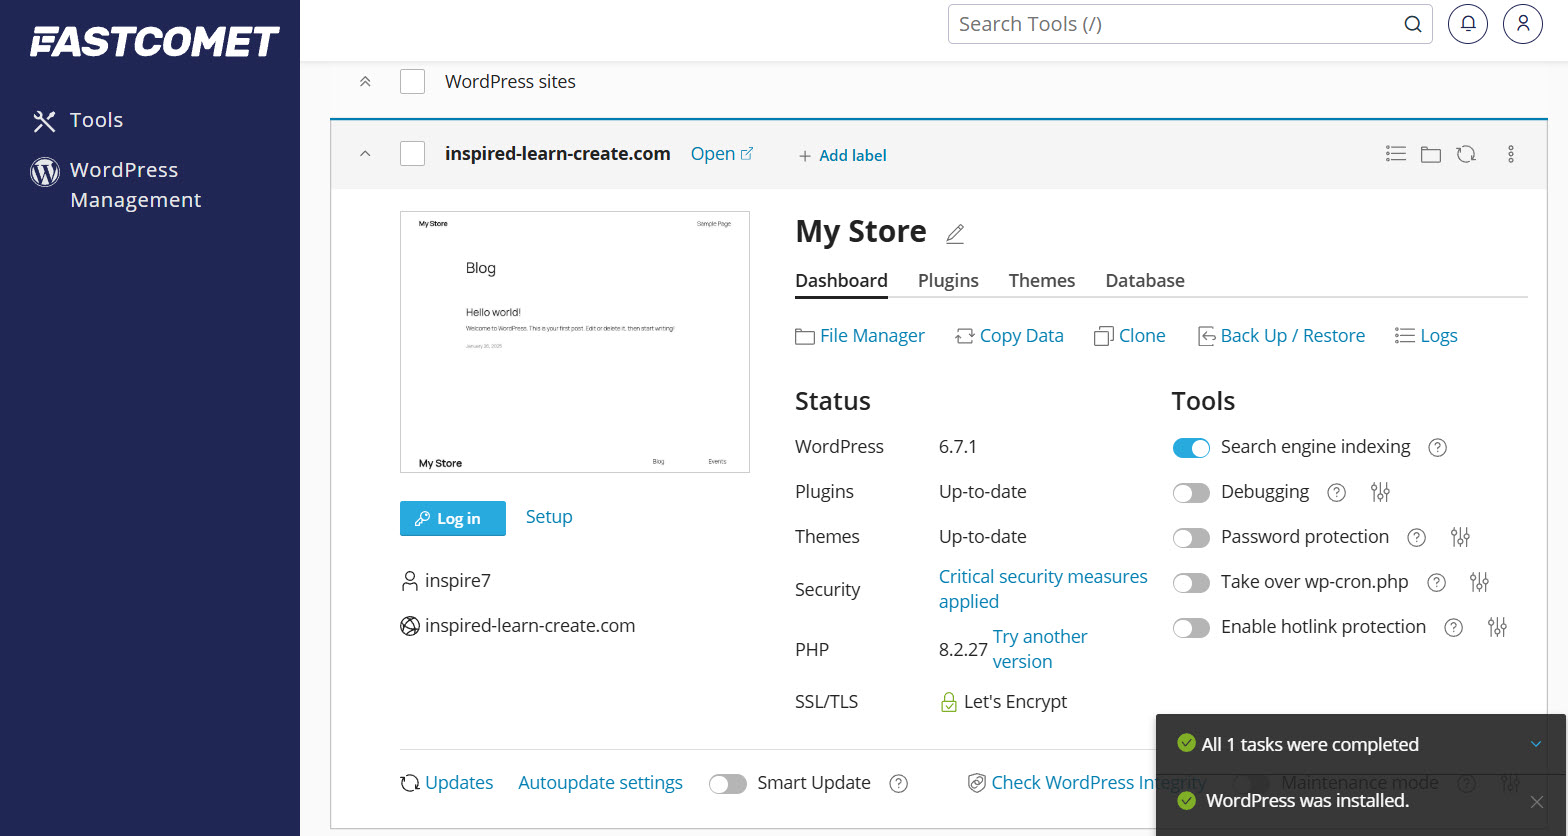Click WordPress version 6.7.1 text
The image size is (1568, 836).
[958, 447]
